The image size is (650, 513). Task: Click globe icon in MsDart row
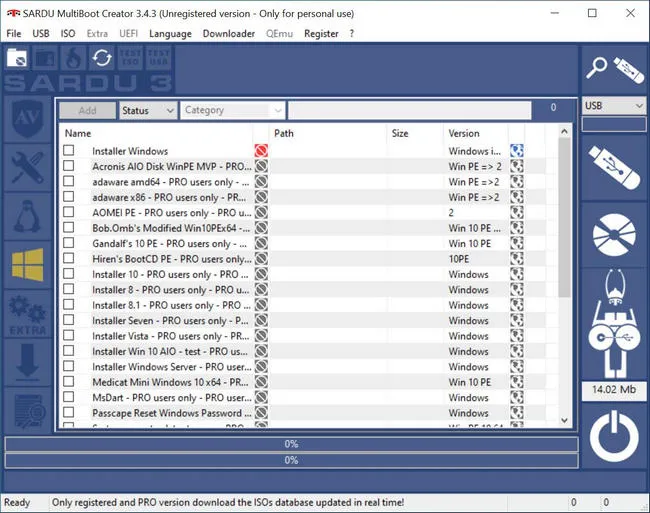click(x=517, y=397)
